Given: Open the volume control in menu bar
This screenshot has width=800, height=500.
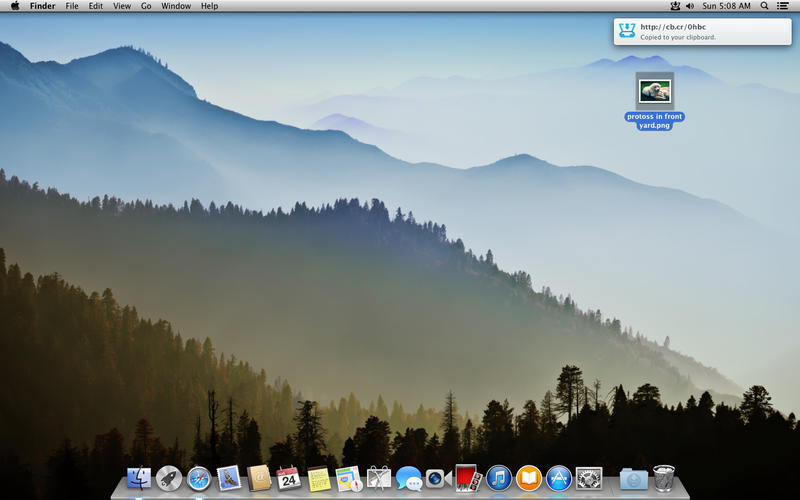Looking at the screenshot, I should click(x=690, y=6).
